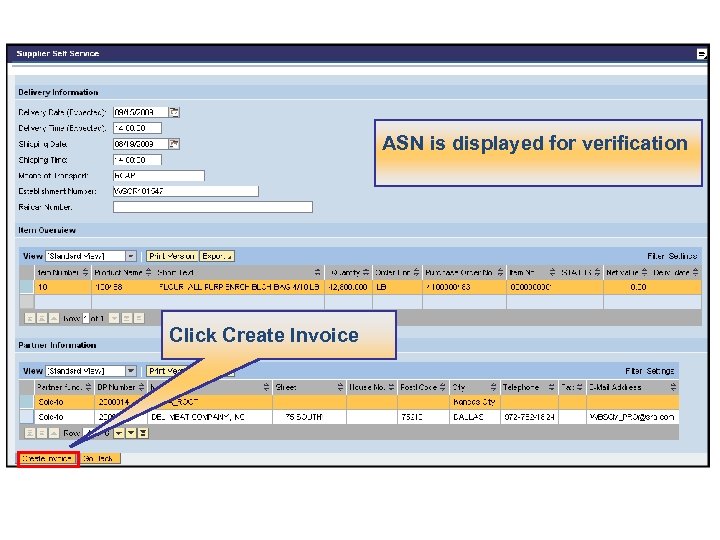Click the Kansas City cell

[475, 402]
